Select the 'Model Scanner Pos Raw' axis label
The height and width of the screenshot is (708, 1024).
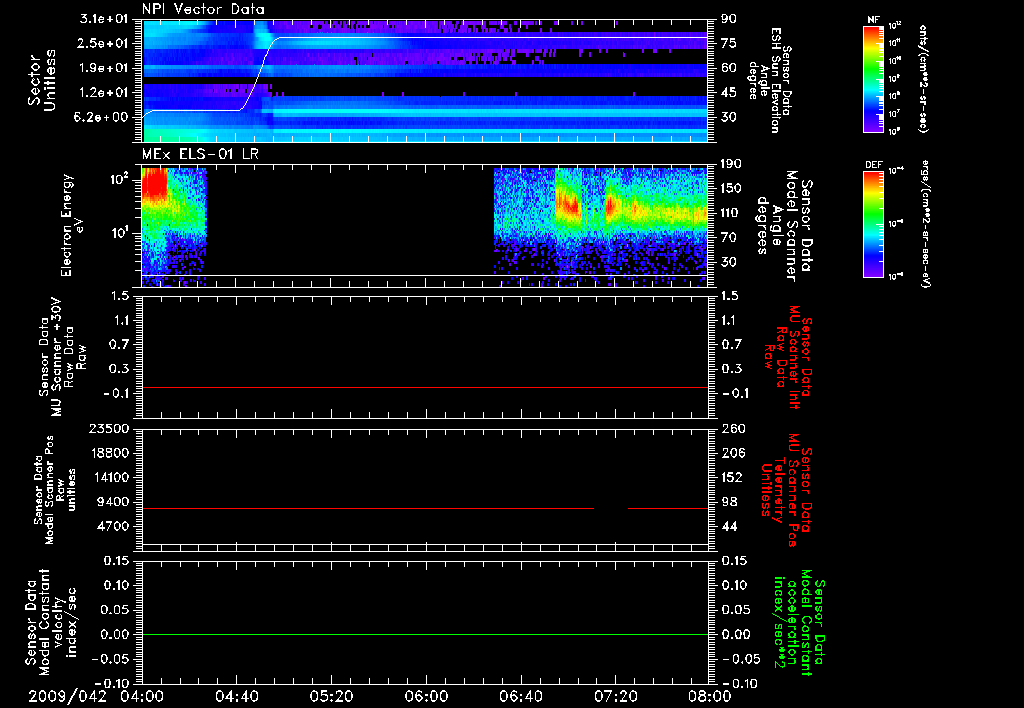pos(55,490)
